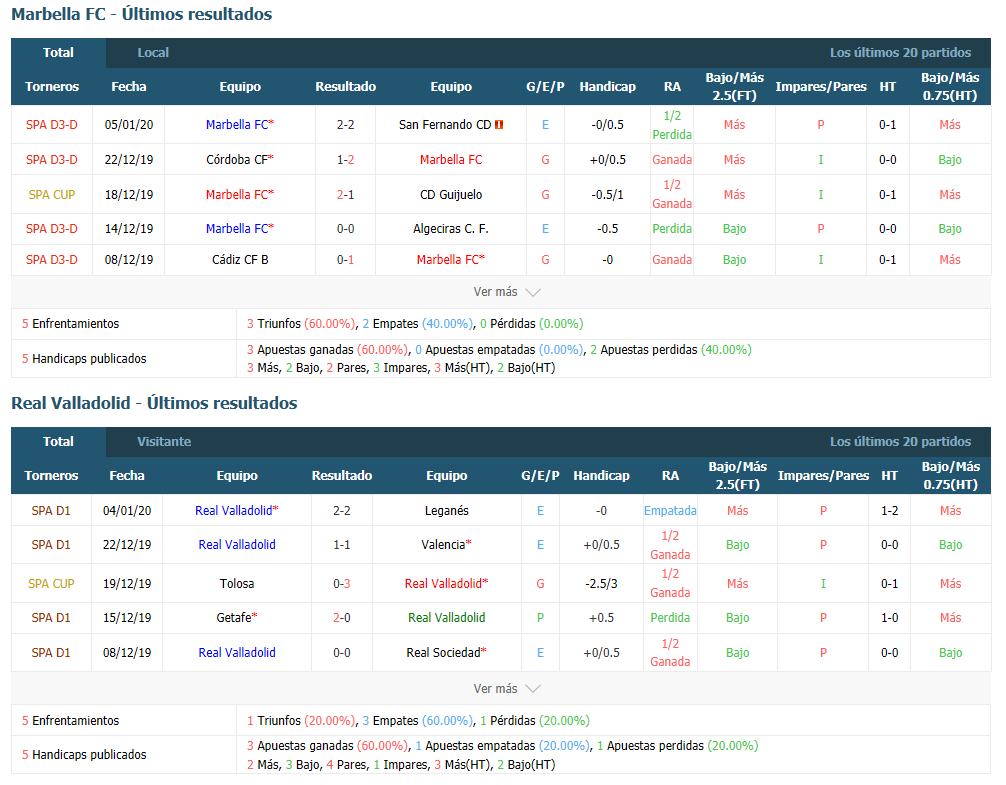This screenshot has height=785, width=1006.
Task: Click the Torneros header in Marbella FC table
Action: 51,87
